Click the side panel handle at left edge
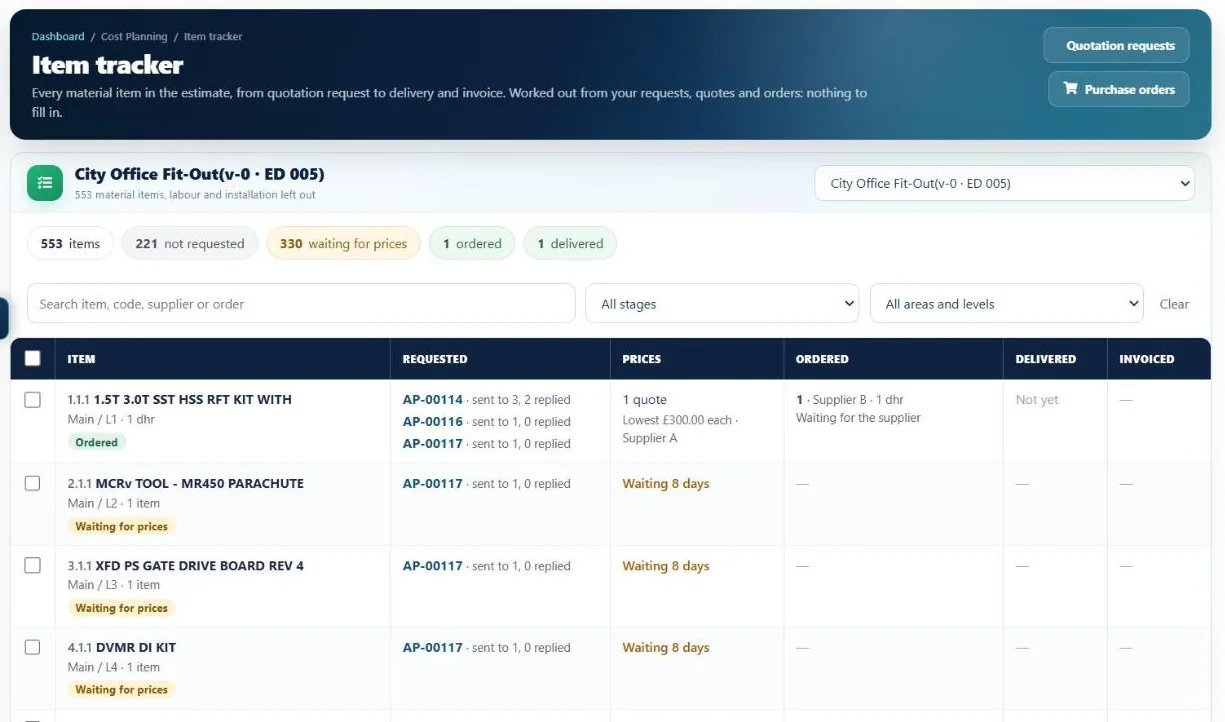 coord(4,318)
